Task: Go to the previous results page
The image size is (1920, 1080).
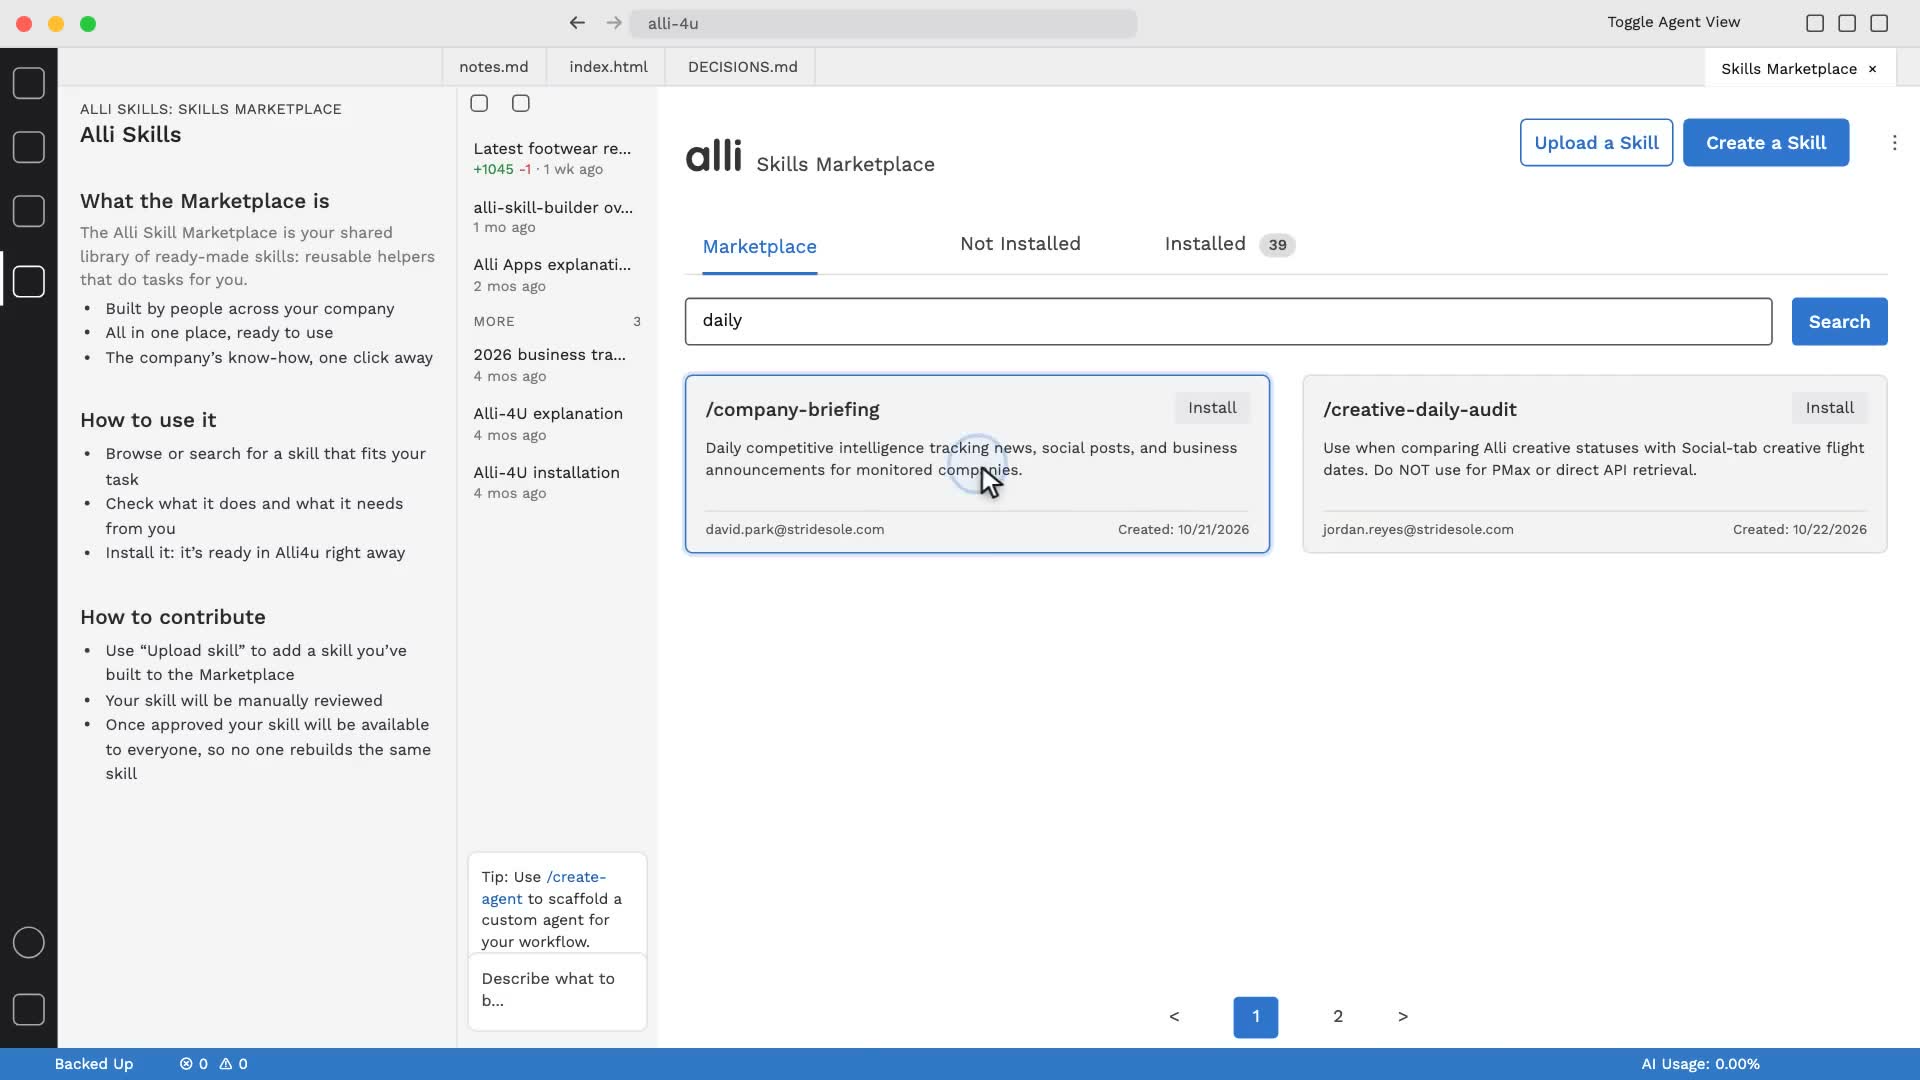Action: 1174,1017
